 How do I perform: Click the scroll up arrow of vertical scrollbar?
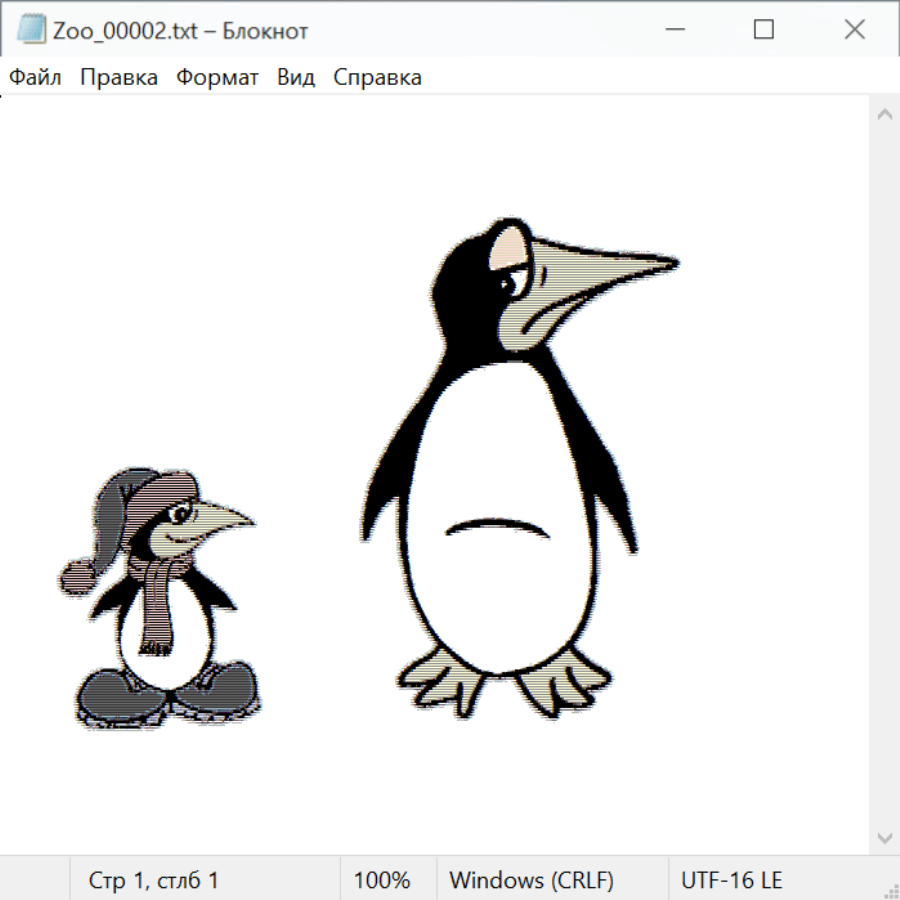pyautogui.click(x=884, y=115)
